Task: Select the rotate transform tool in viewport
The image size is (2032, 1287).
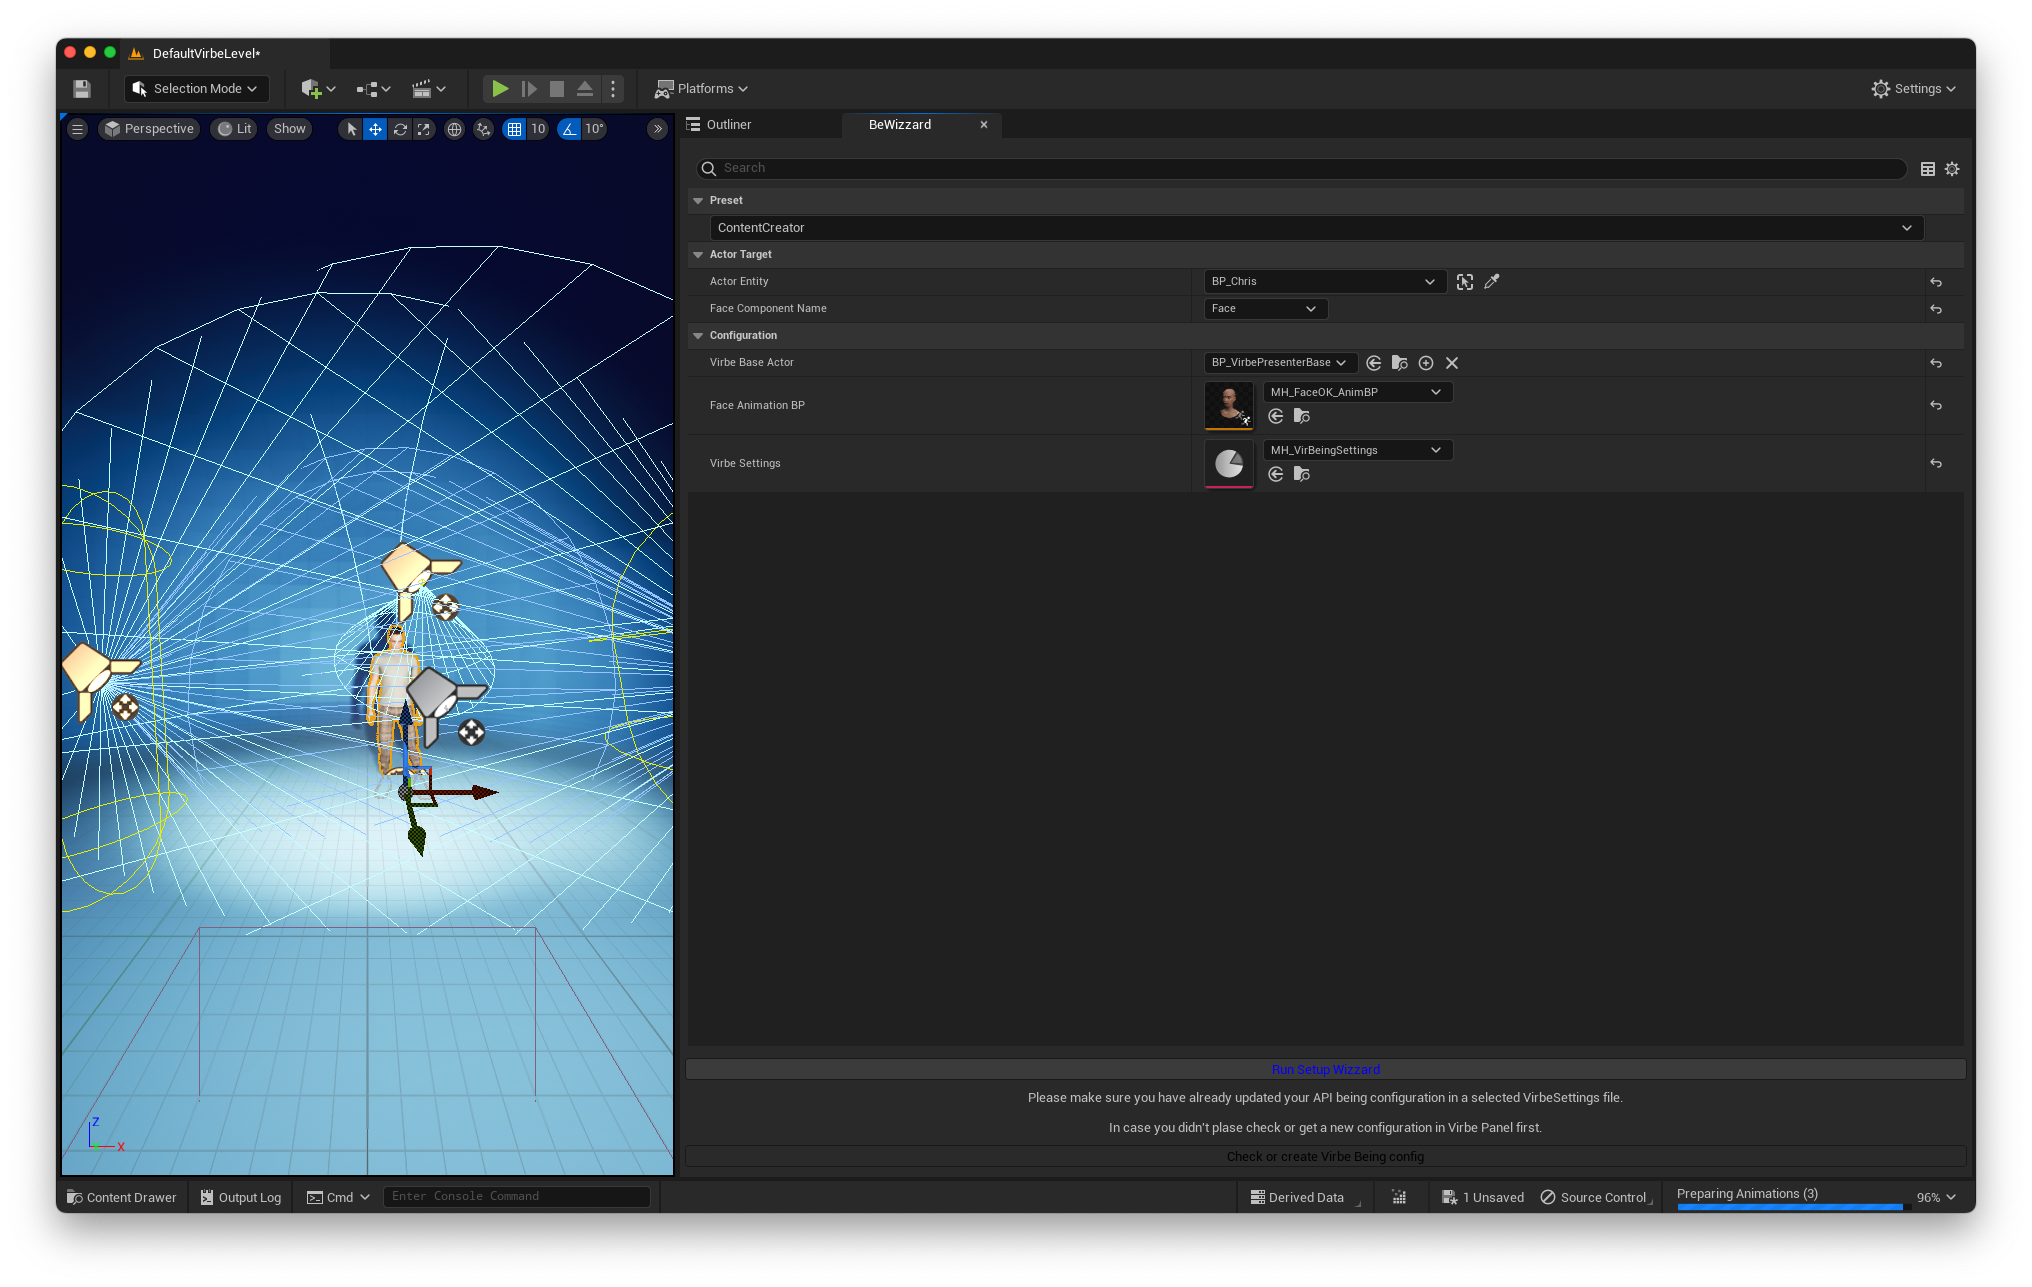Action: tap(400, 129)
